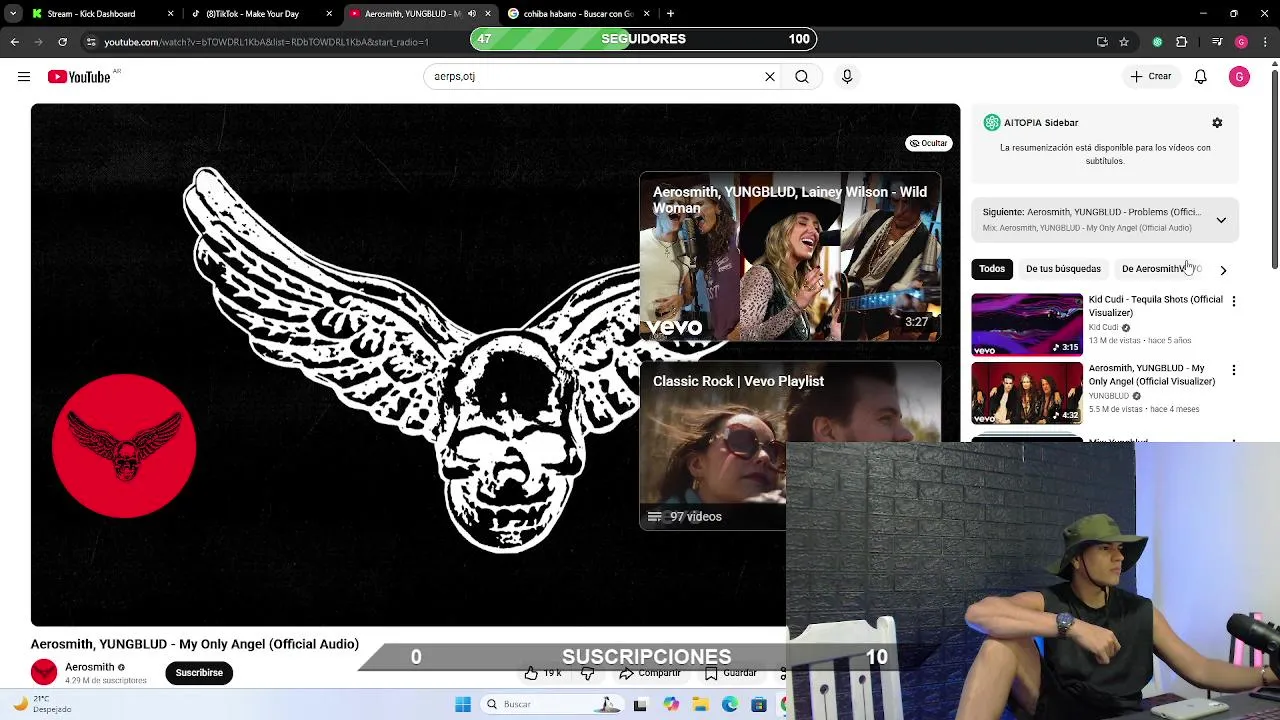Play Wild Woman end-screen video card
Viewport: 1280px width, 720px height.
pyautogui.click(x=790, y=257)
